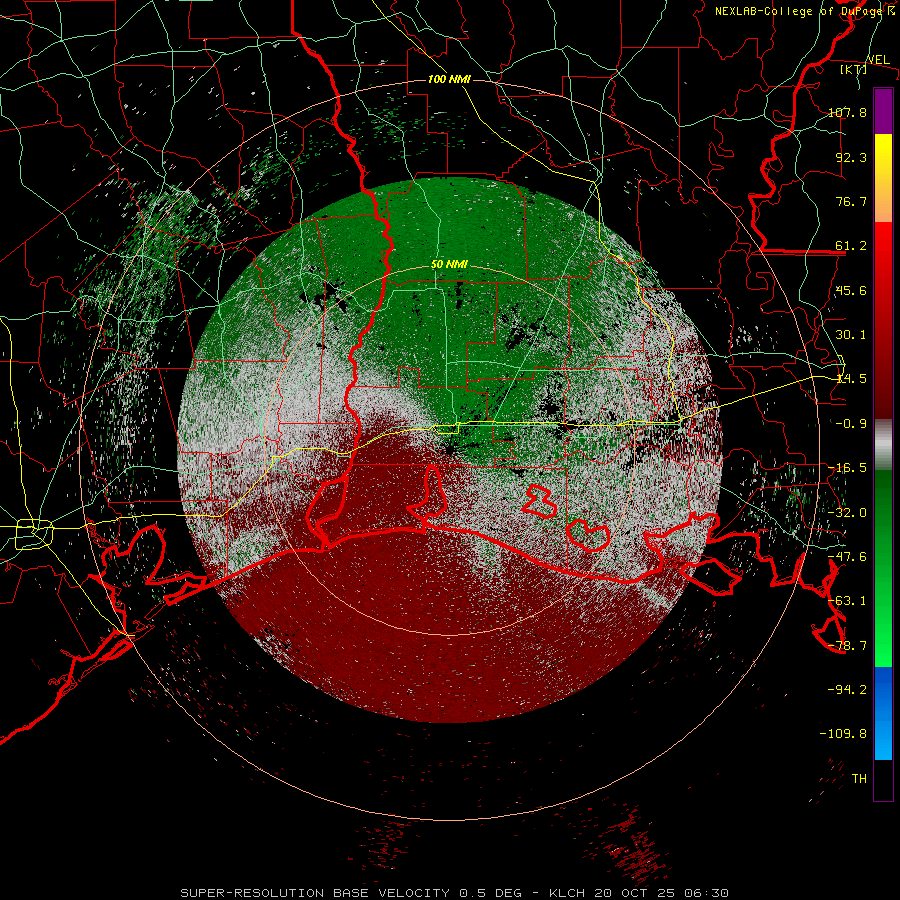
Task: Click the yellow-orange band of the color bar
Action: click(883, 178)
